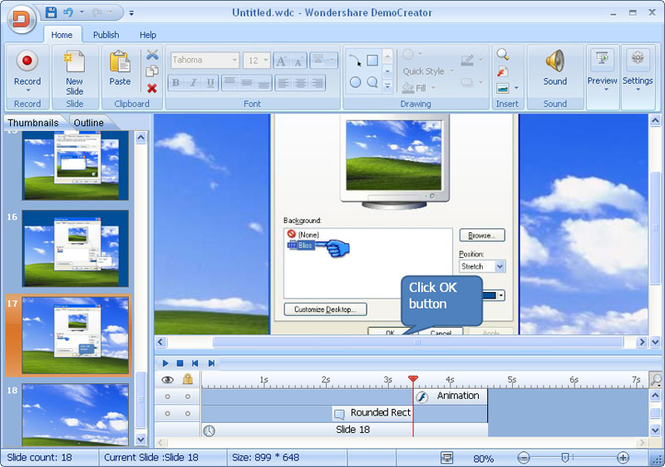The height and width of the screenshot is (467, 665).
Task: Add a New Slide
Action: click(x=74, y=72)
